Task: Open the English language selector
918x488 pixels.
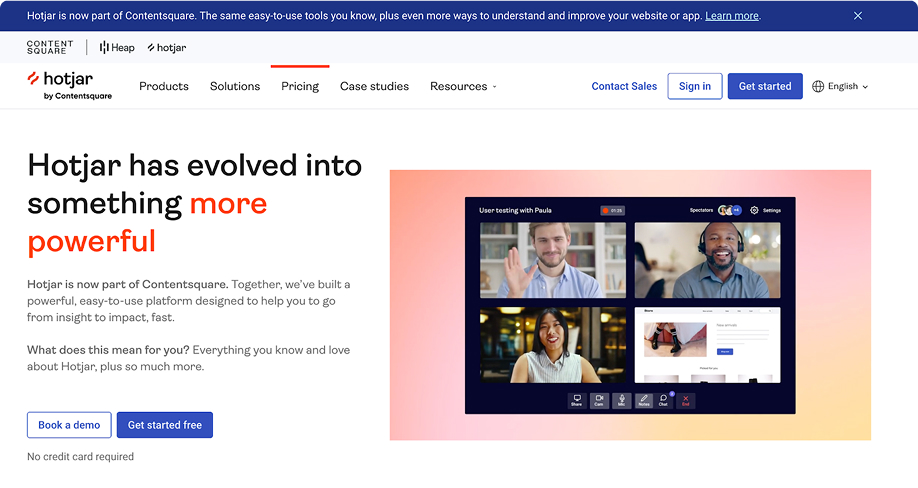Action: (840, 87)
